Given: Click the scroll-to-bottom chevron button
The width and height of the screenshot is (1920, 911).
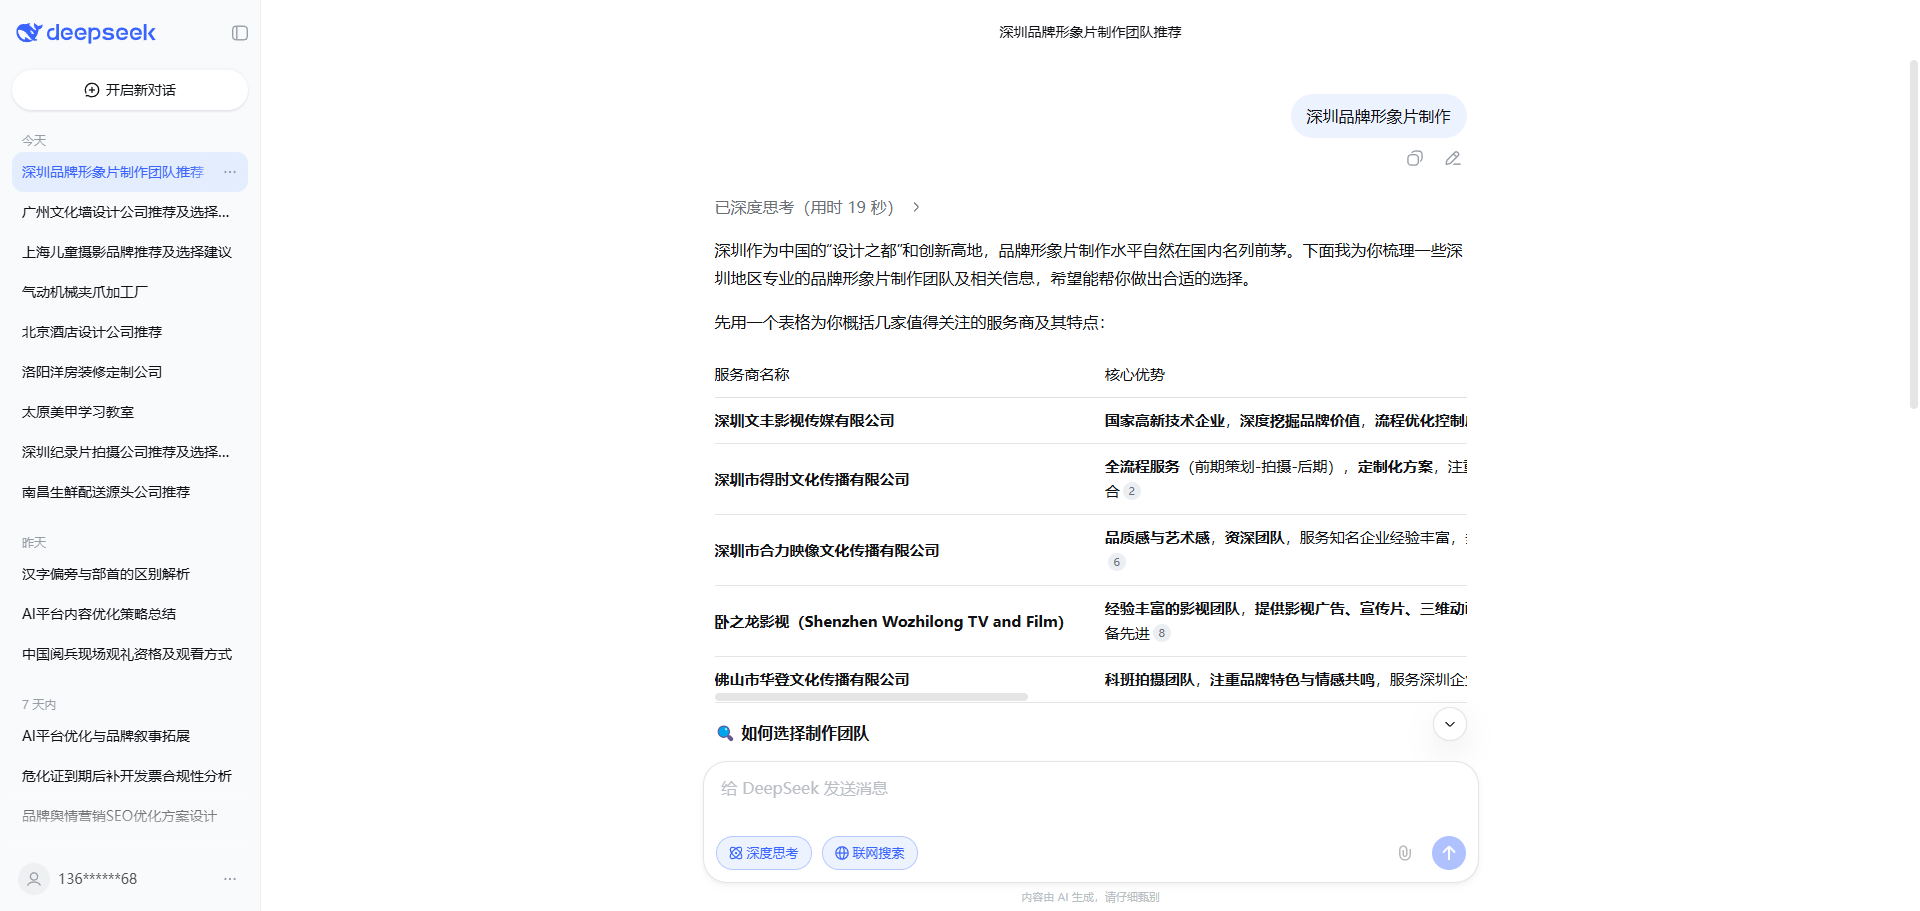Looking at the screenshot, I should pos(1449,724).
